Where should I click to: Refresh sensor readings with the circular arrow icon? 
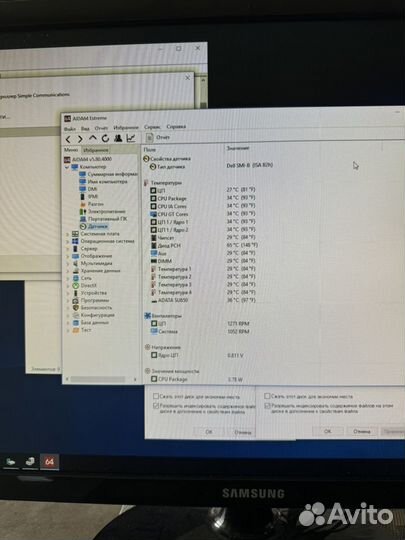click(105, 138)
